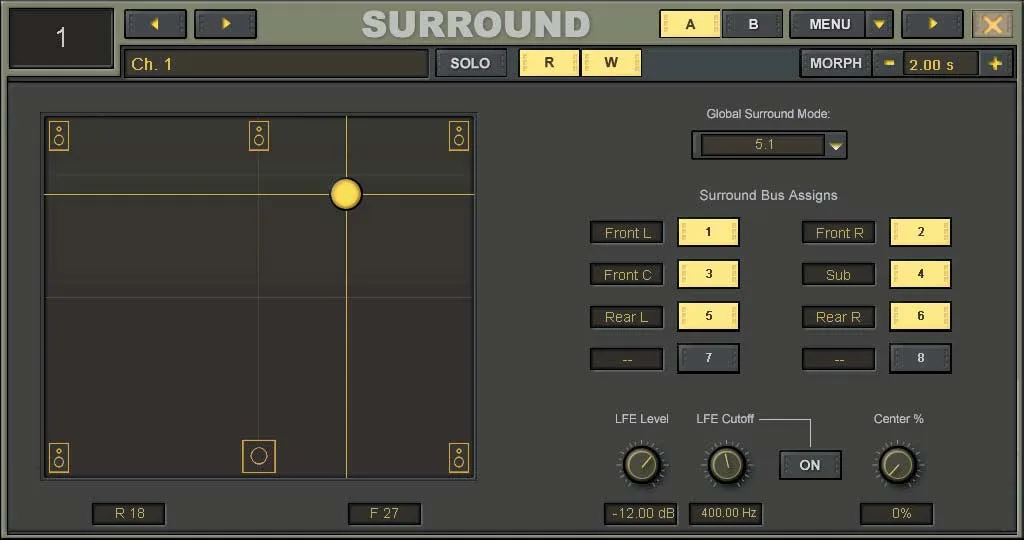Click the Rear R bus label

click(839, 317)
